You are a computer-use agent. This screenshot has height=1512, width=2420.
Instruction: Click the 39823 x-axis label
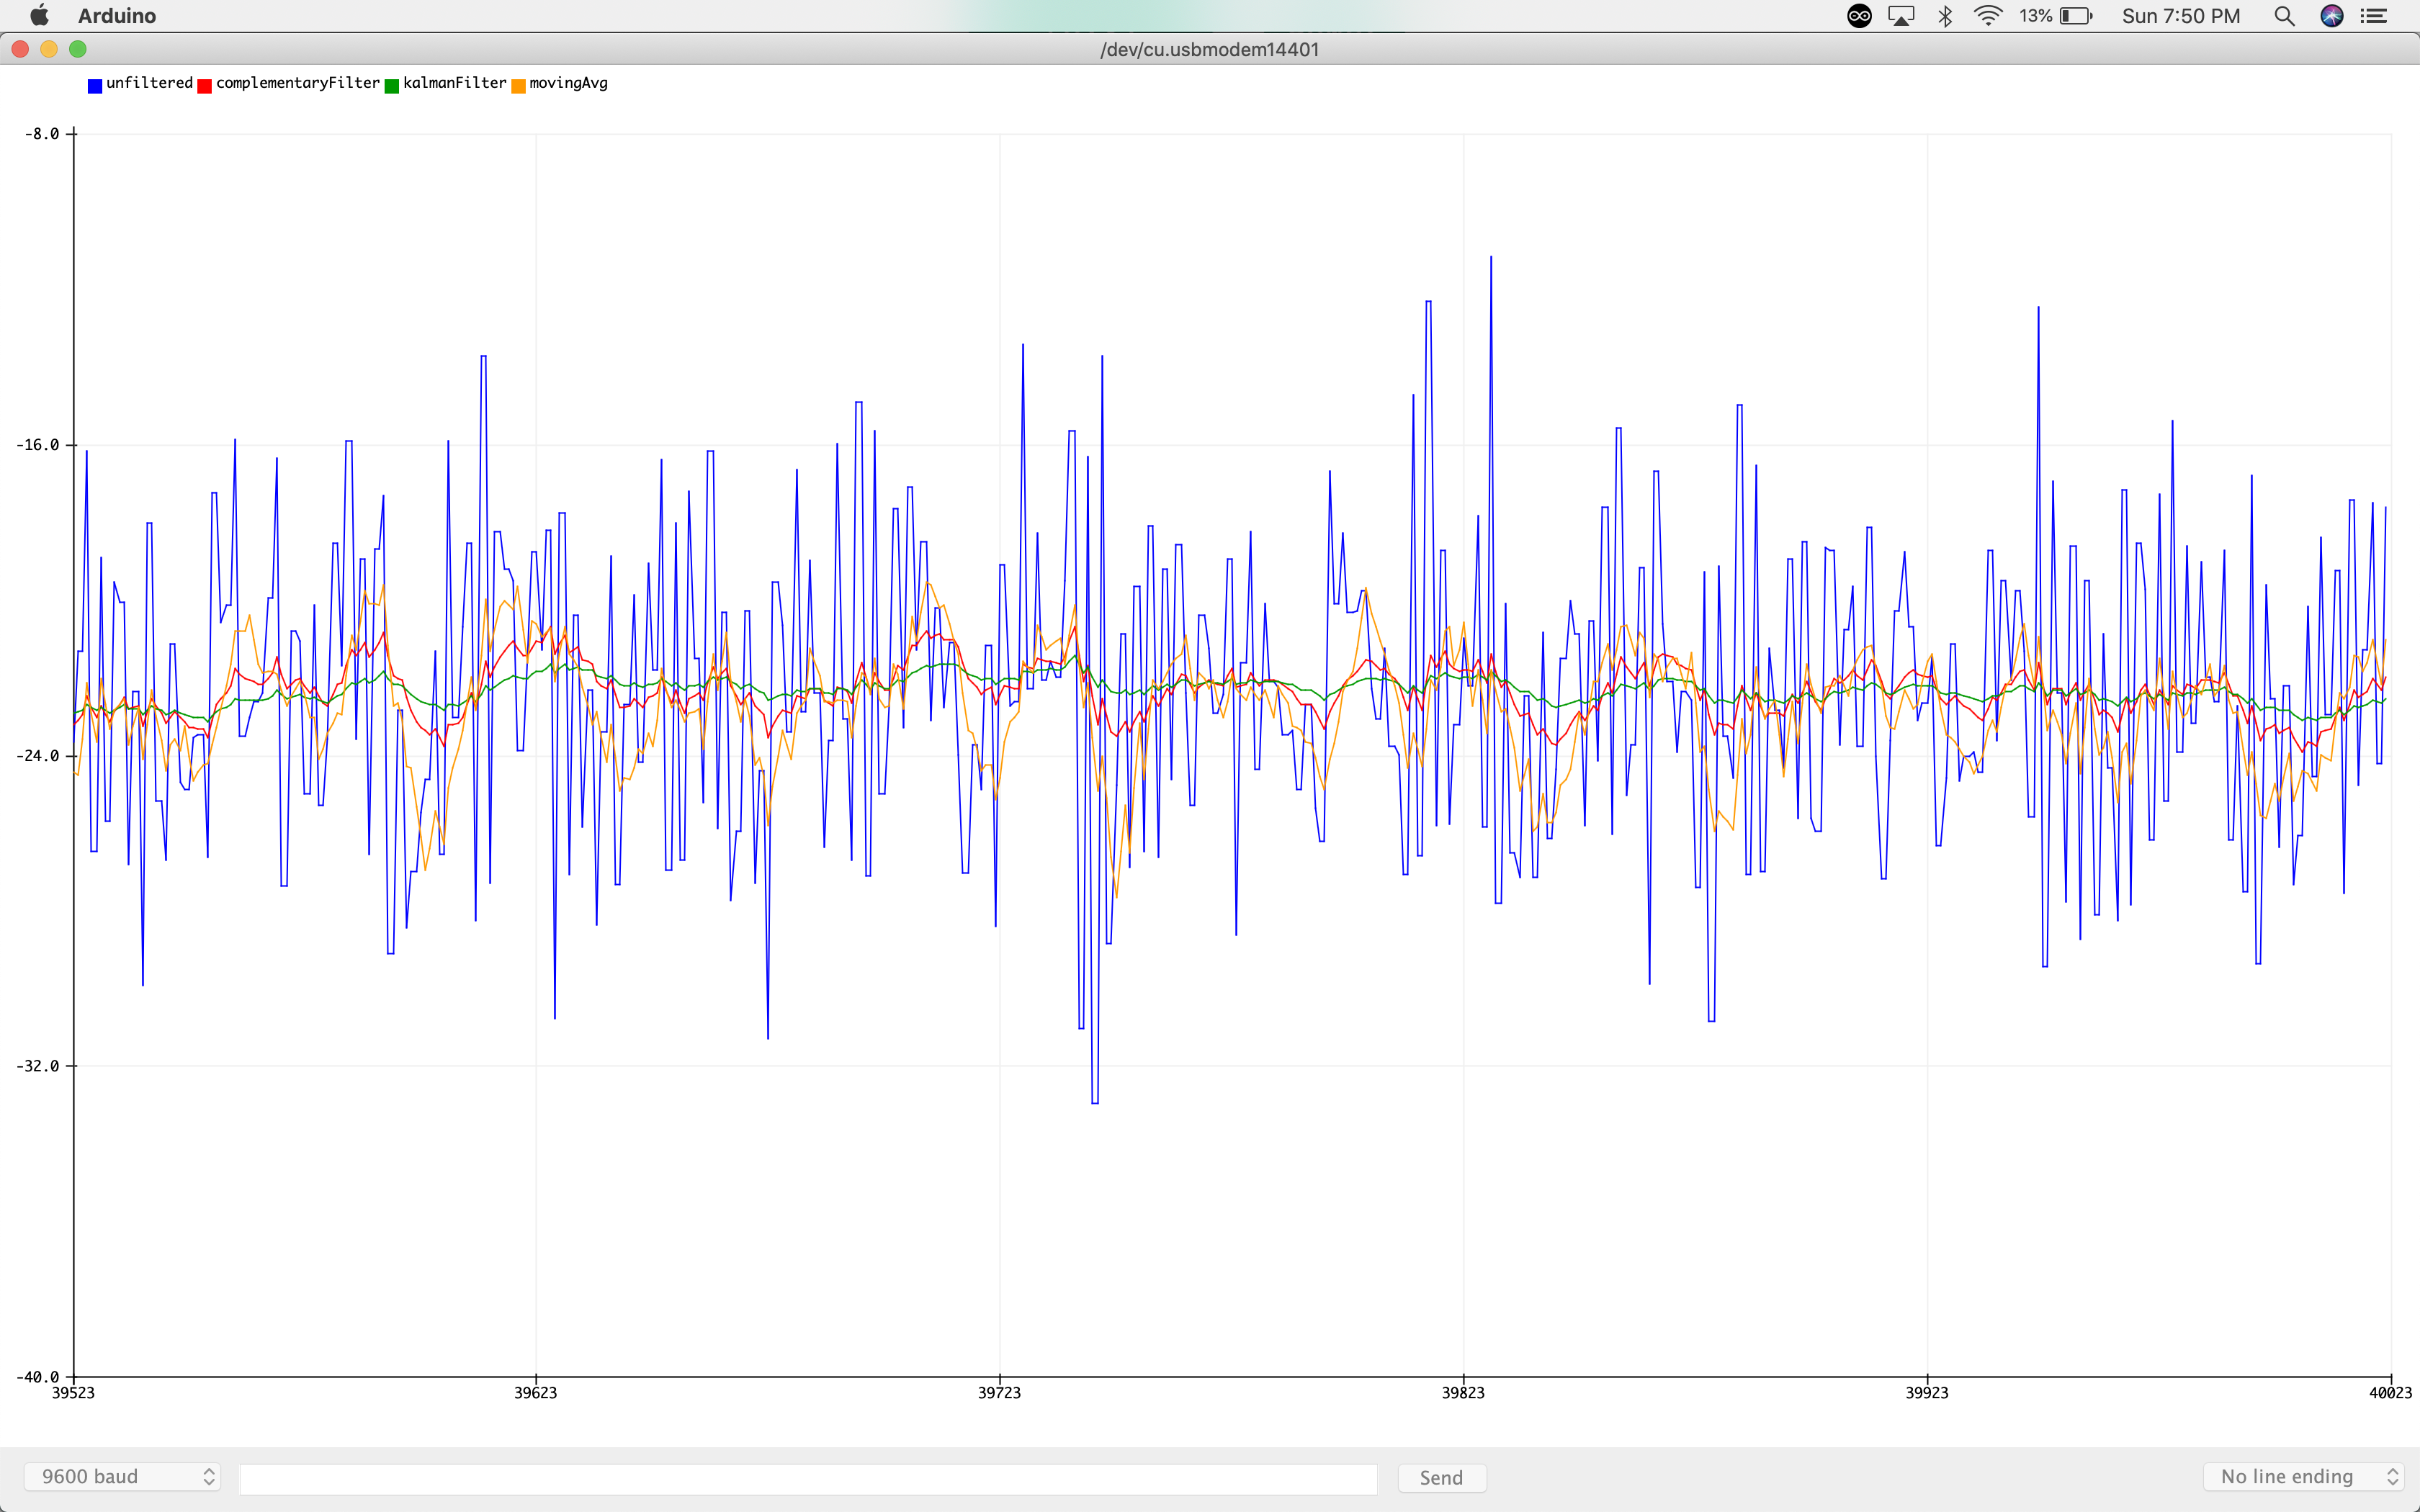coord(1463,1393)
